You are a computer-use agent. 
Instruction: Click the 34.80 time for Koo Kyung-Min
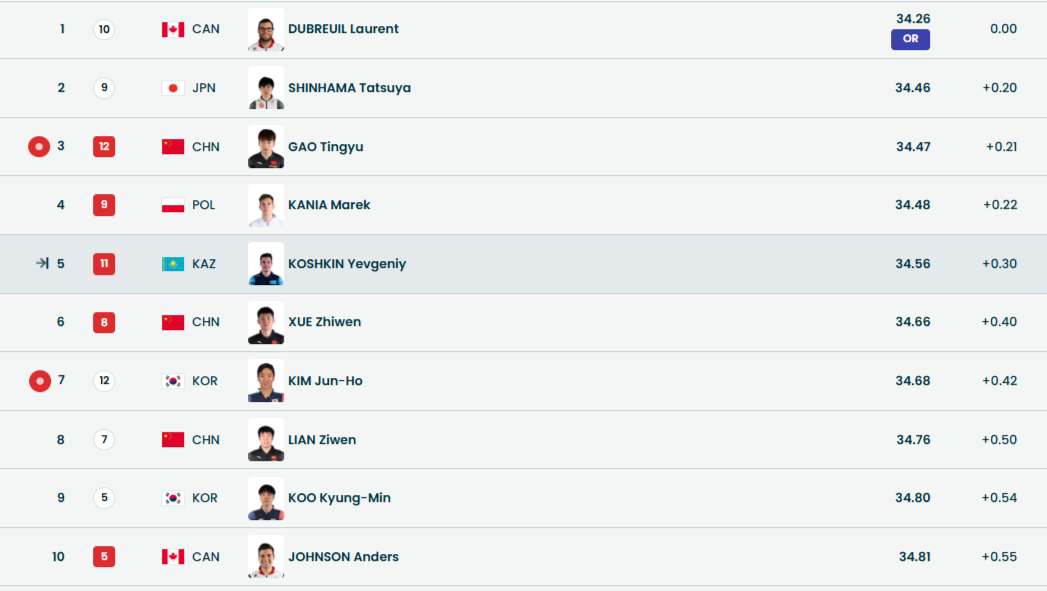click(x=913, y=498)
